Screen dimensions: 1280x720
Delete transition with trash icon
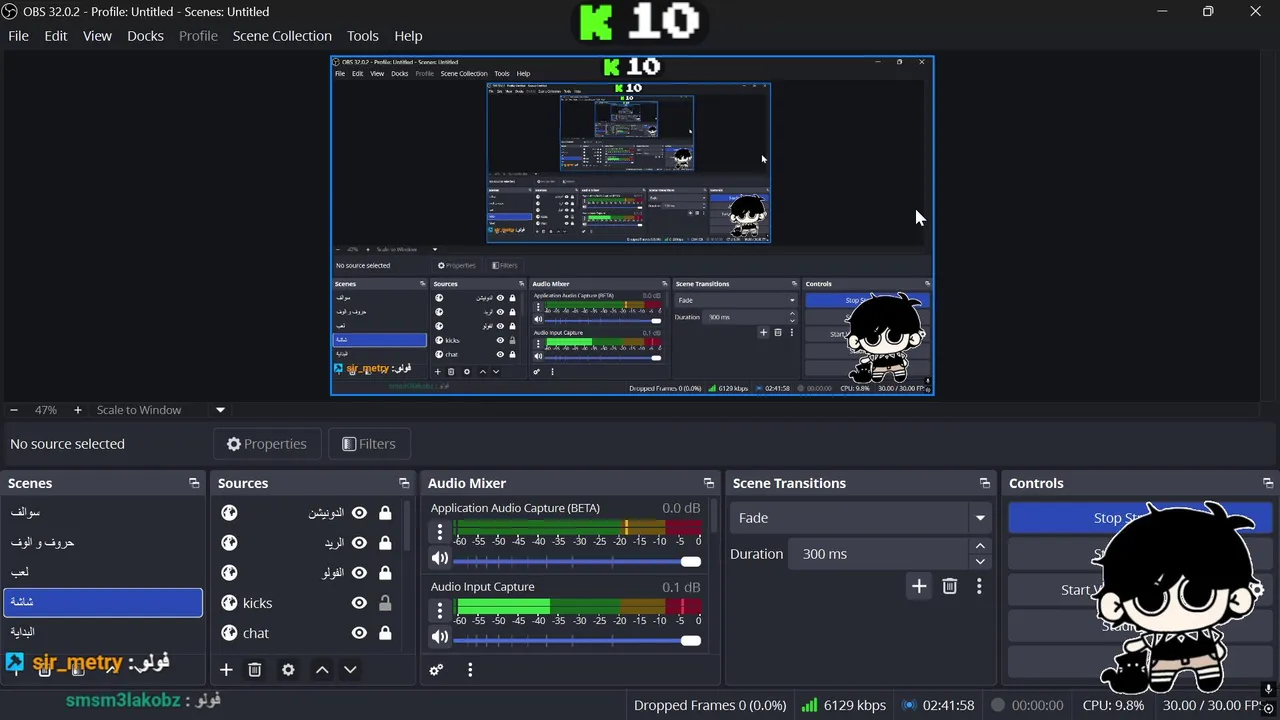(x=950, y=586)
